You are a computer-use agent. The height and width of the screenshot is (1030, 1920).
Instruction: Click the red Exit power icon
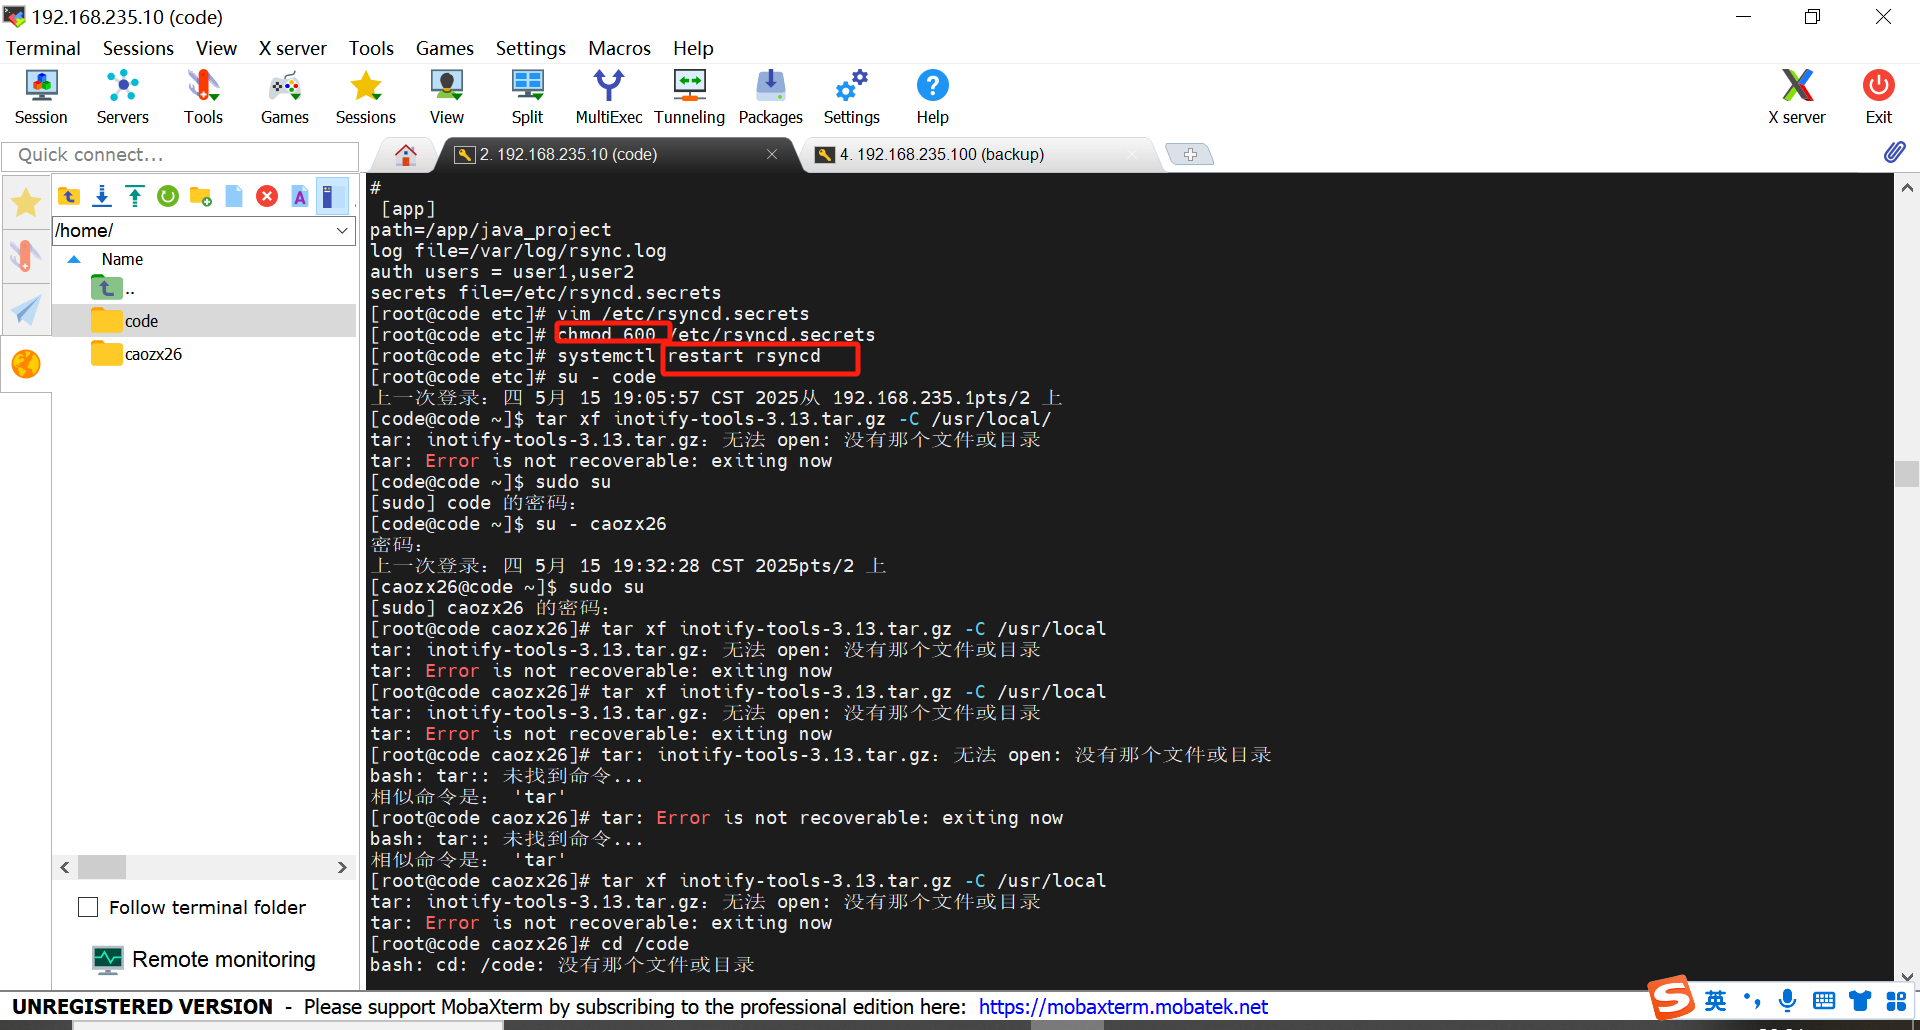point(1878,97)
